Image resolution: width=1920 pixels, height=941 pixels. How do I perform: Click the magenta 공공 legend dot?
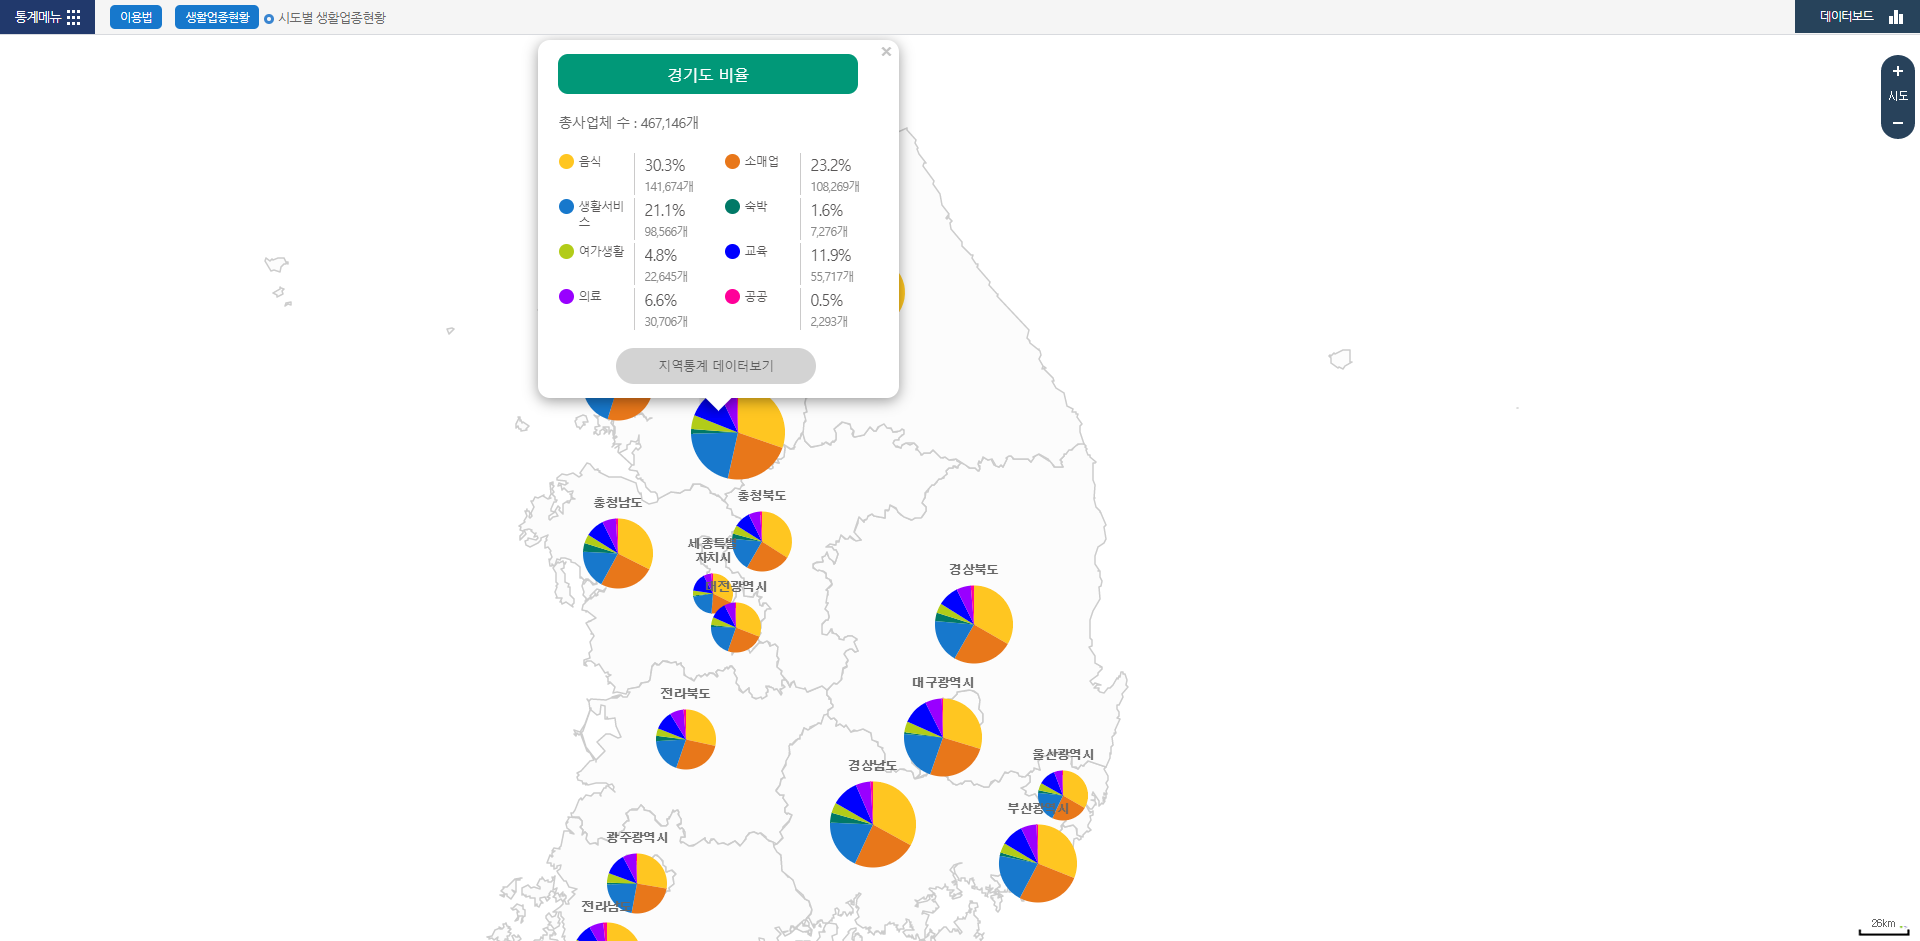tap(732, 297)
